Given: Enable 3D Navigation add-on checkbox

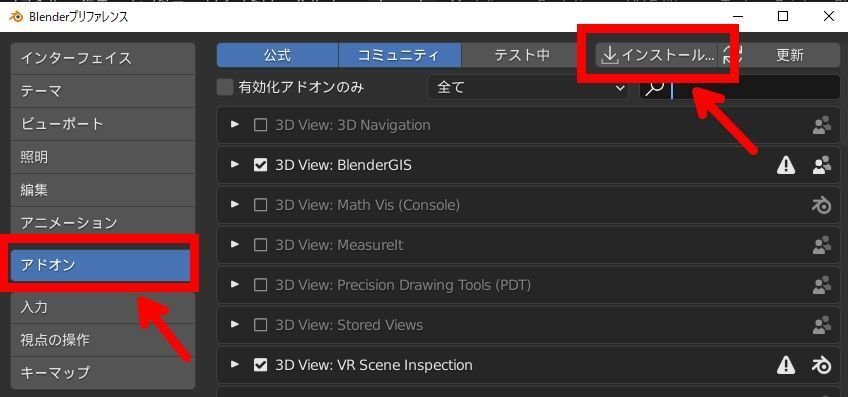Looking at the screenshot, I should click(x=261, y=125).
